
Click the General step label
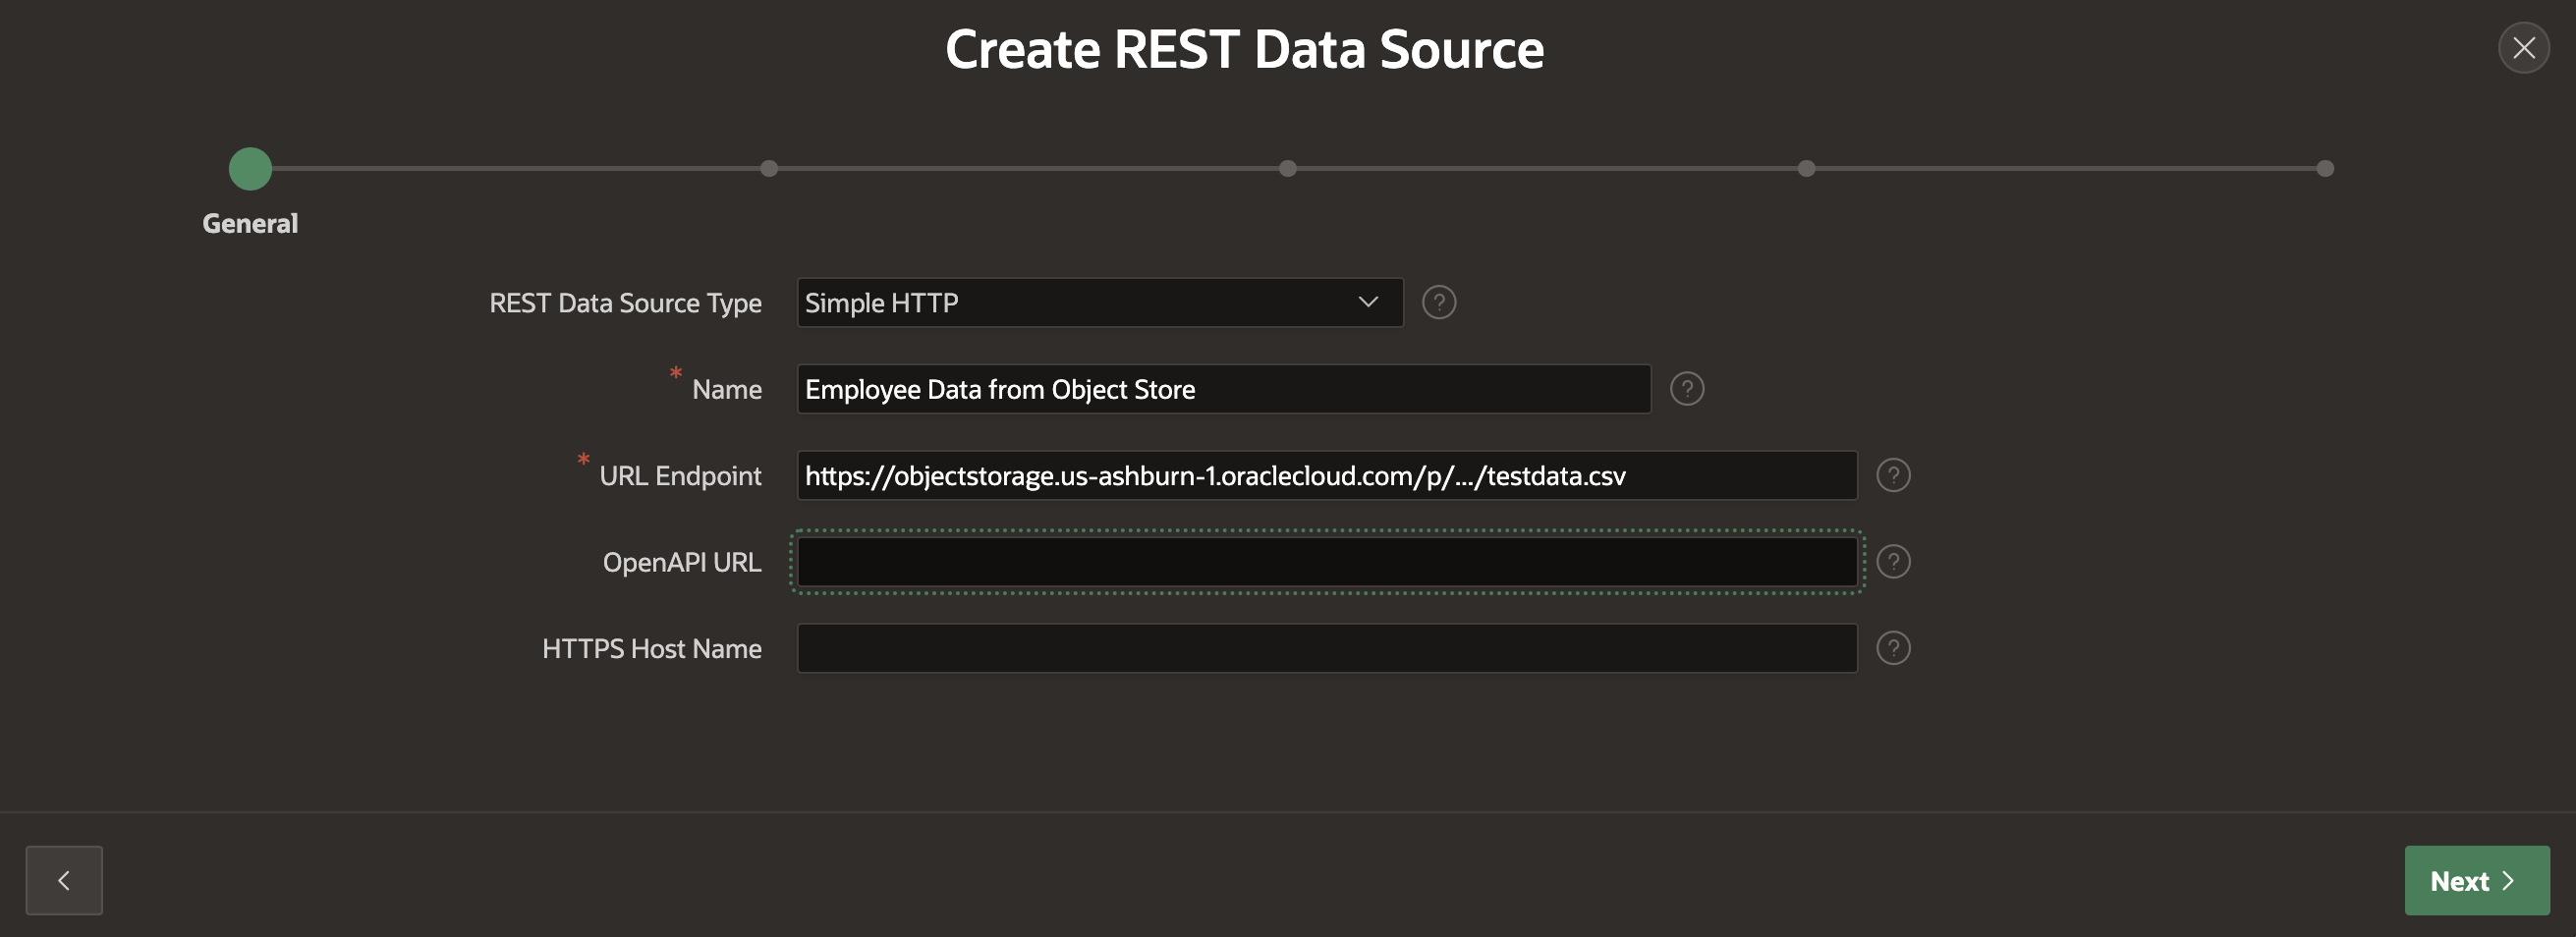pos(250,223)
